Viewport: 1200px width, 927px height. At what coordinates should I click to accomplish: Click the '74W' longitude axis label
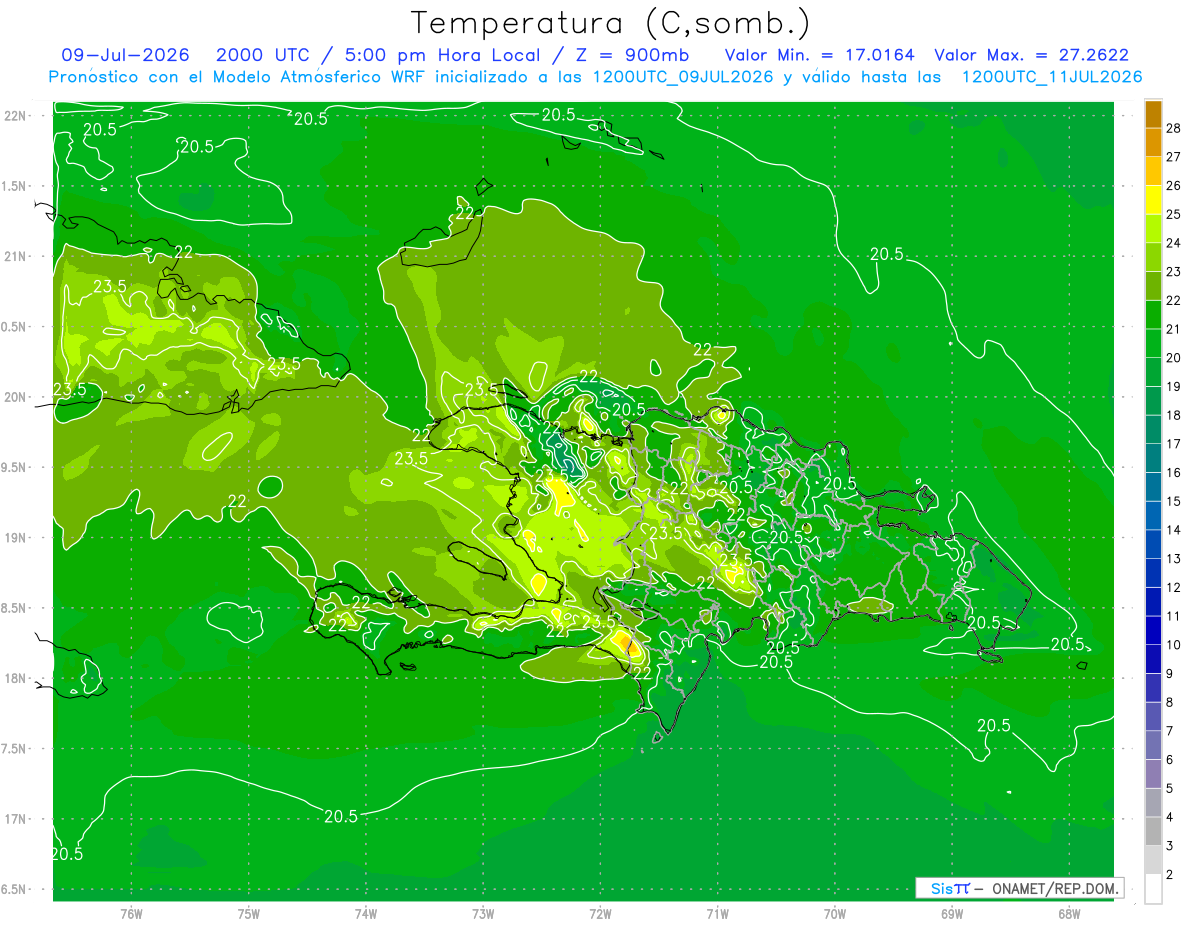(x=366, y=913)
